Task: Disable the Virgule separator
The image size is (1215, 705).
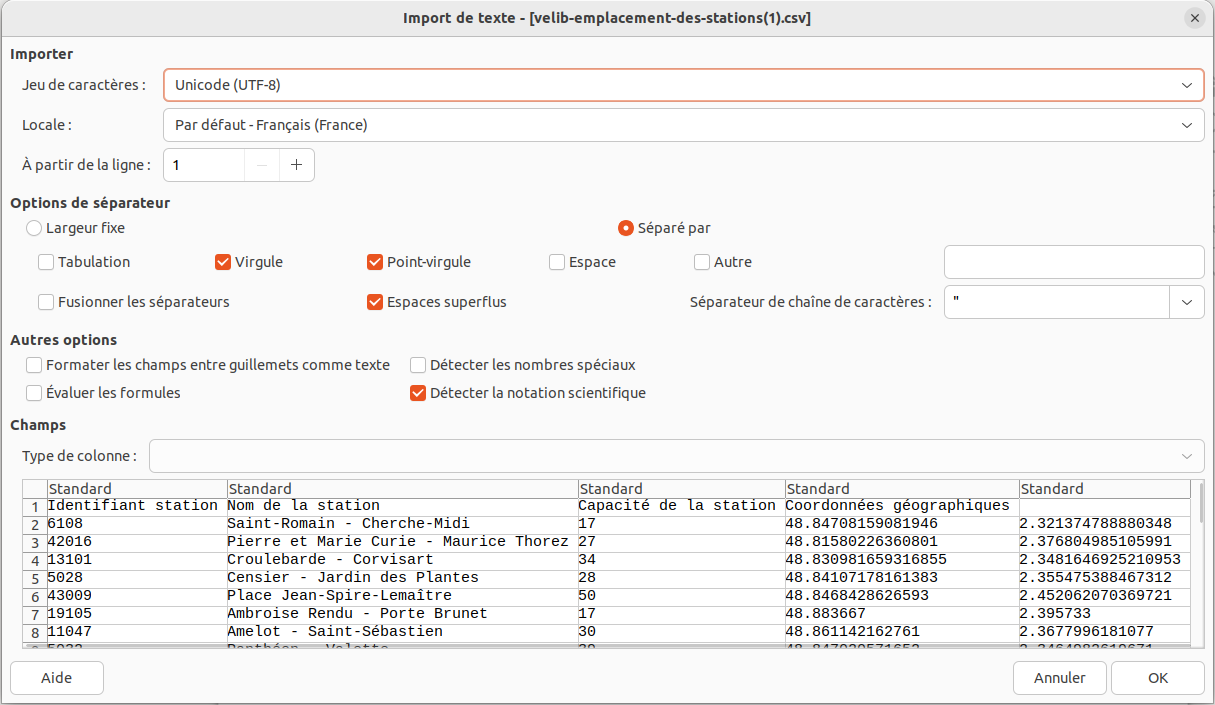Action: point(222,262)
